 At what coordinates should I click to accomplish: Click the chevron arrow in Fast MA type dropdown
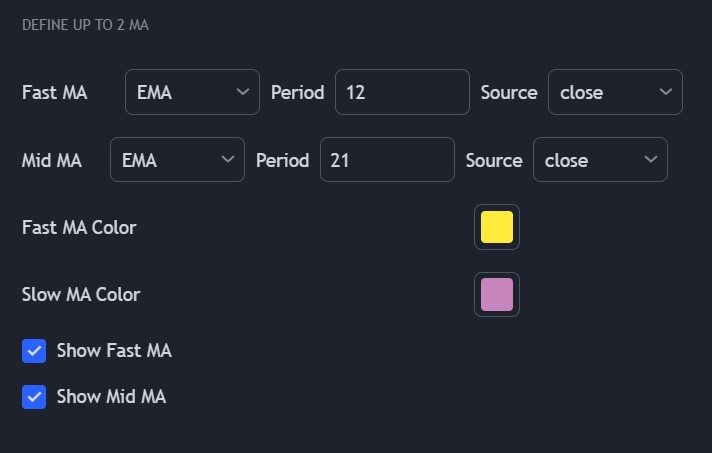(242, 92)
